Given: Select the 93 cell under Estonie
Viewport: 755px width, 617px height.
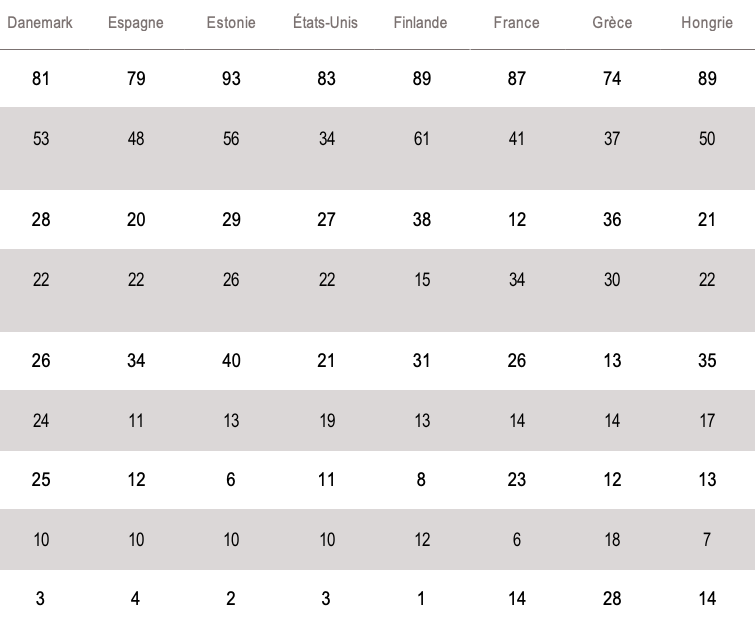Looking at the screenshot, I should click(231, 79).
